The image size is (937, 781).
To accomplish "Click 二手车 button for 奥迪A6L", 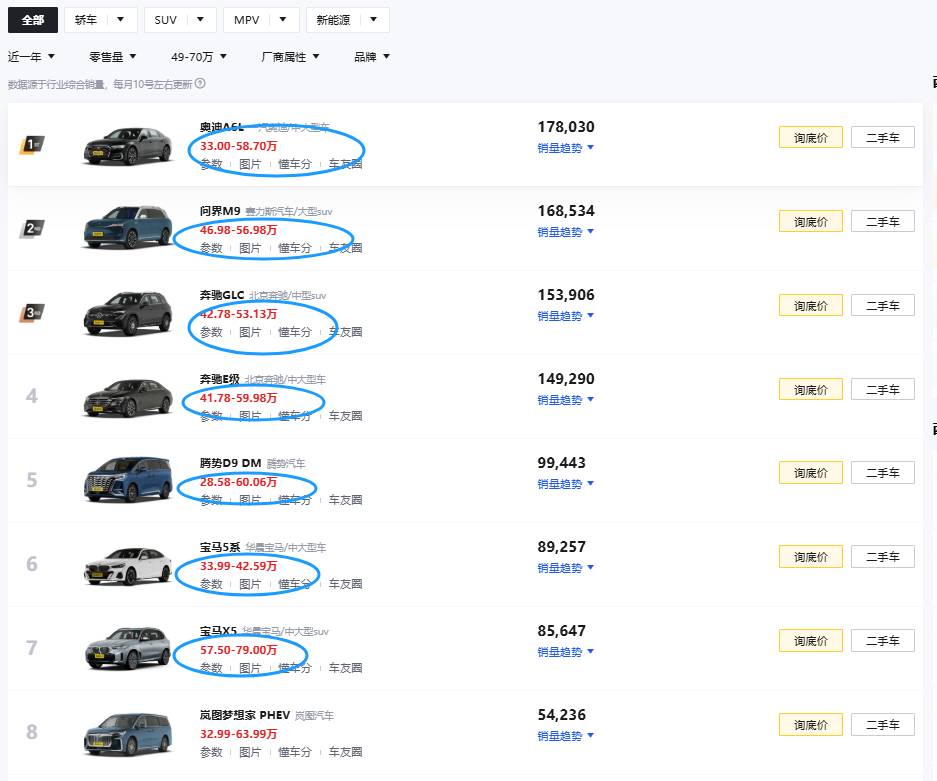I will 883,137.
